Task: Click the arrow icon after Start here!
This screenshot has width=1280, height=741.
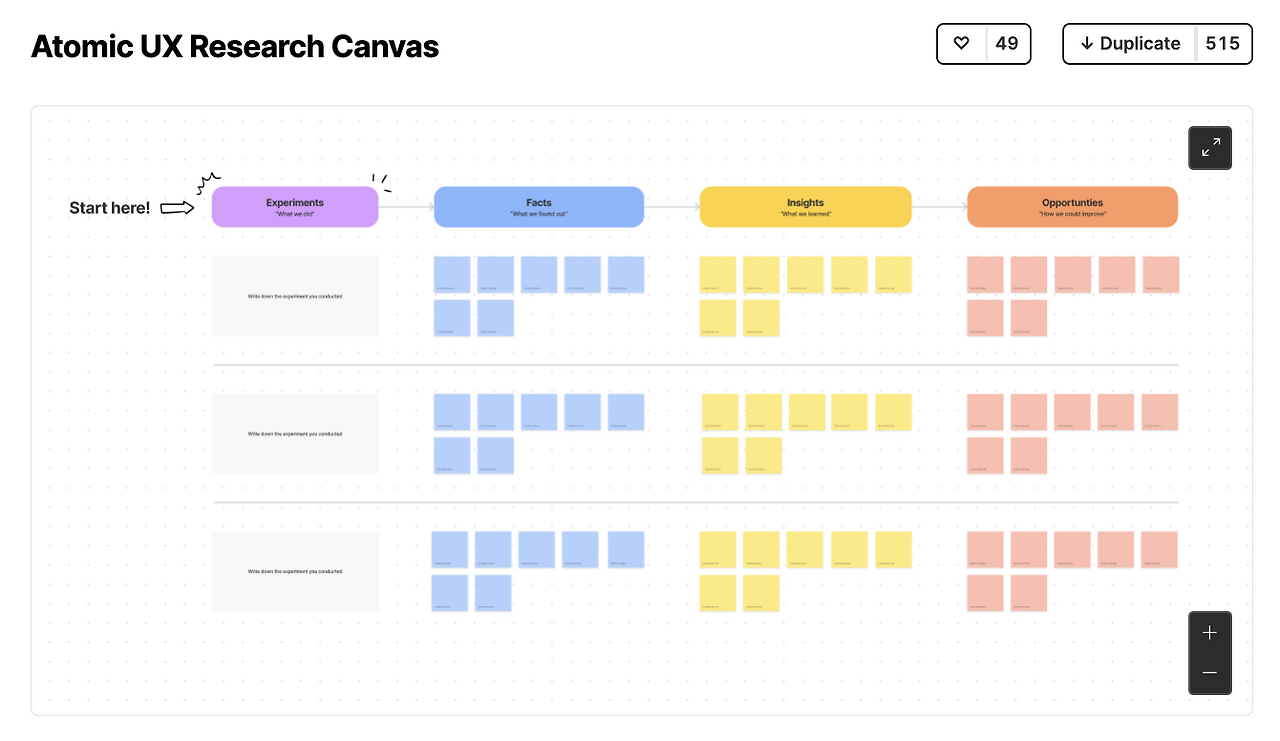Action: click(177, 208)
